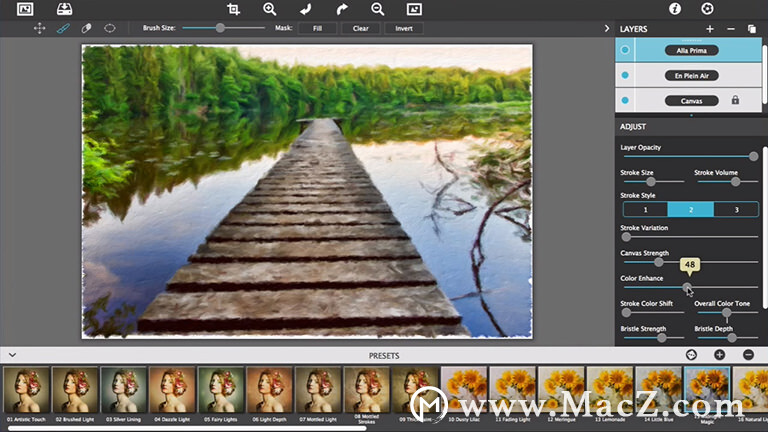
Task: Open the info icon in top bar
Action: point(675,8)
